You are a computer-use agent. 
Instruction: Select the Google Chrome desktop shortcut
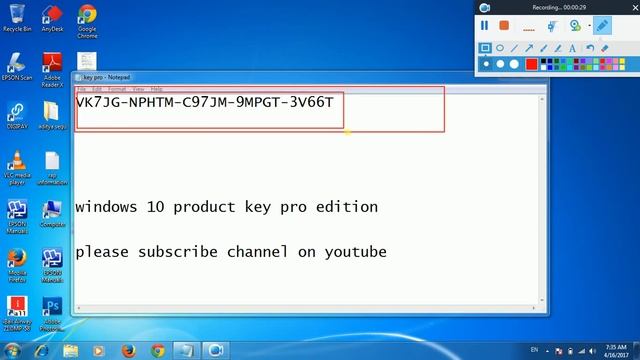point(87,21)
